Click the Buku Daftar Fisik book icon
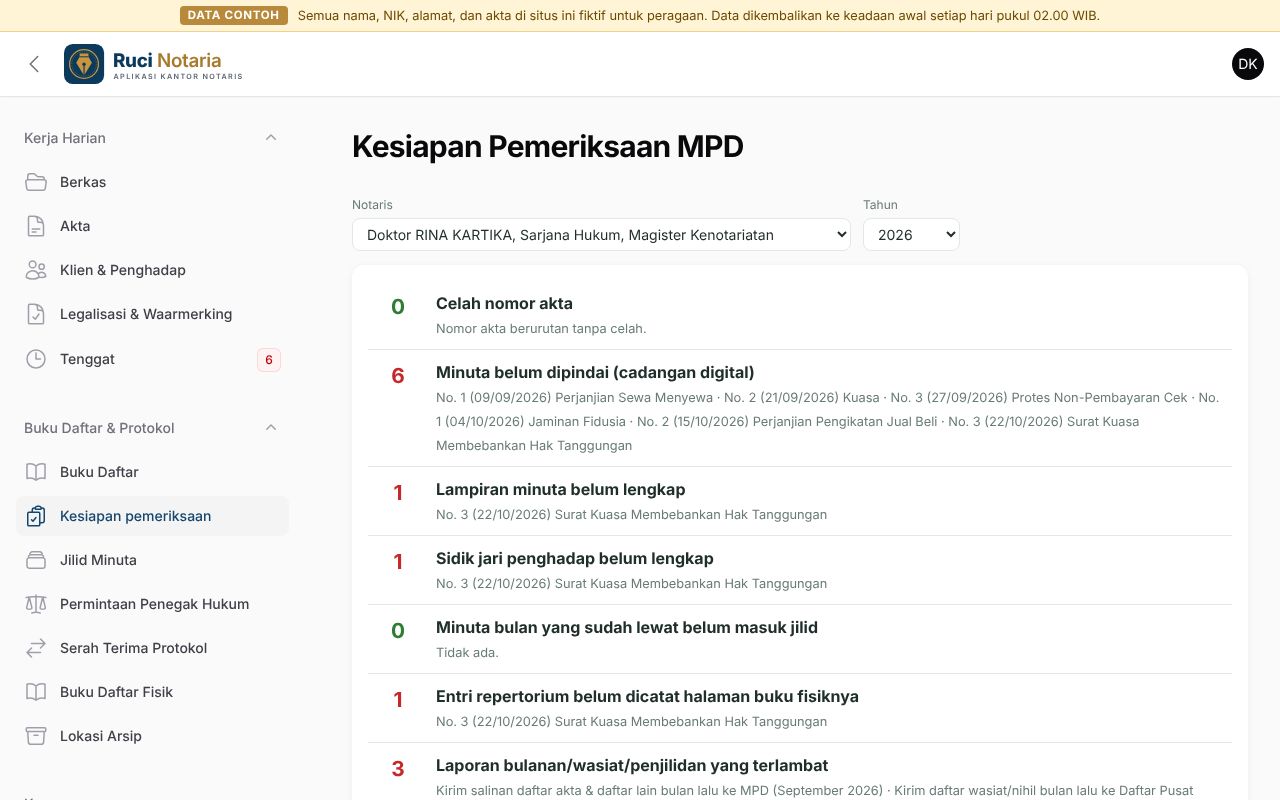 [36, 692]
